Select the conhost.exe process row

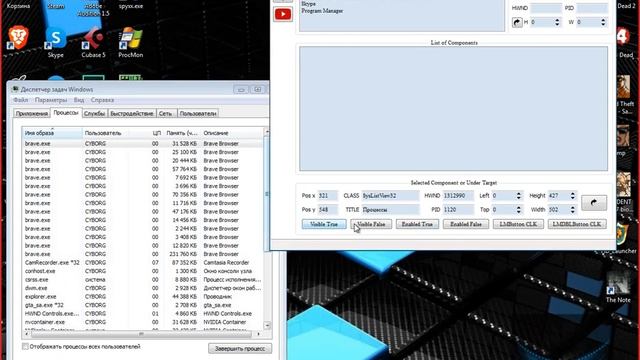click(143, 271)
